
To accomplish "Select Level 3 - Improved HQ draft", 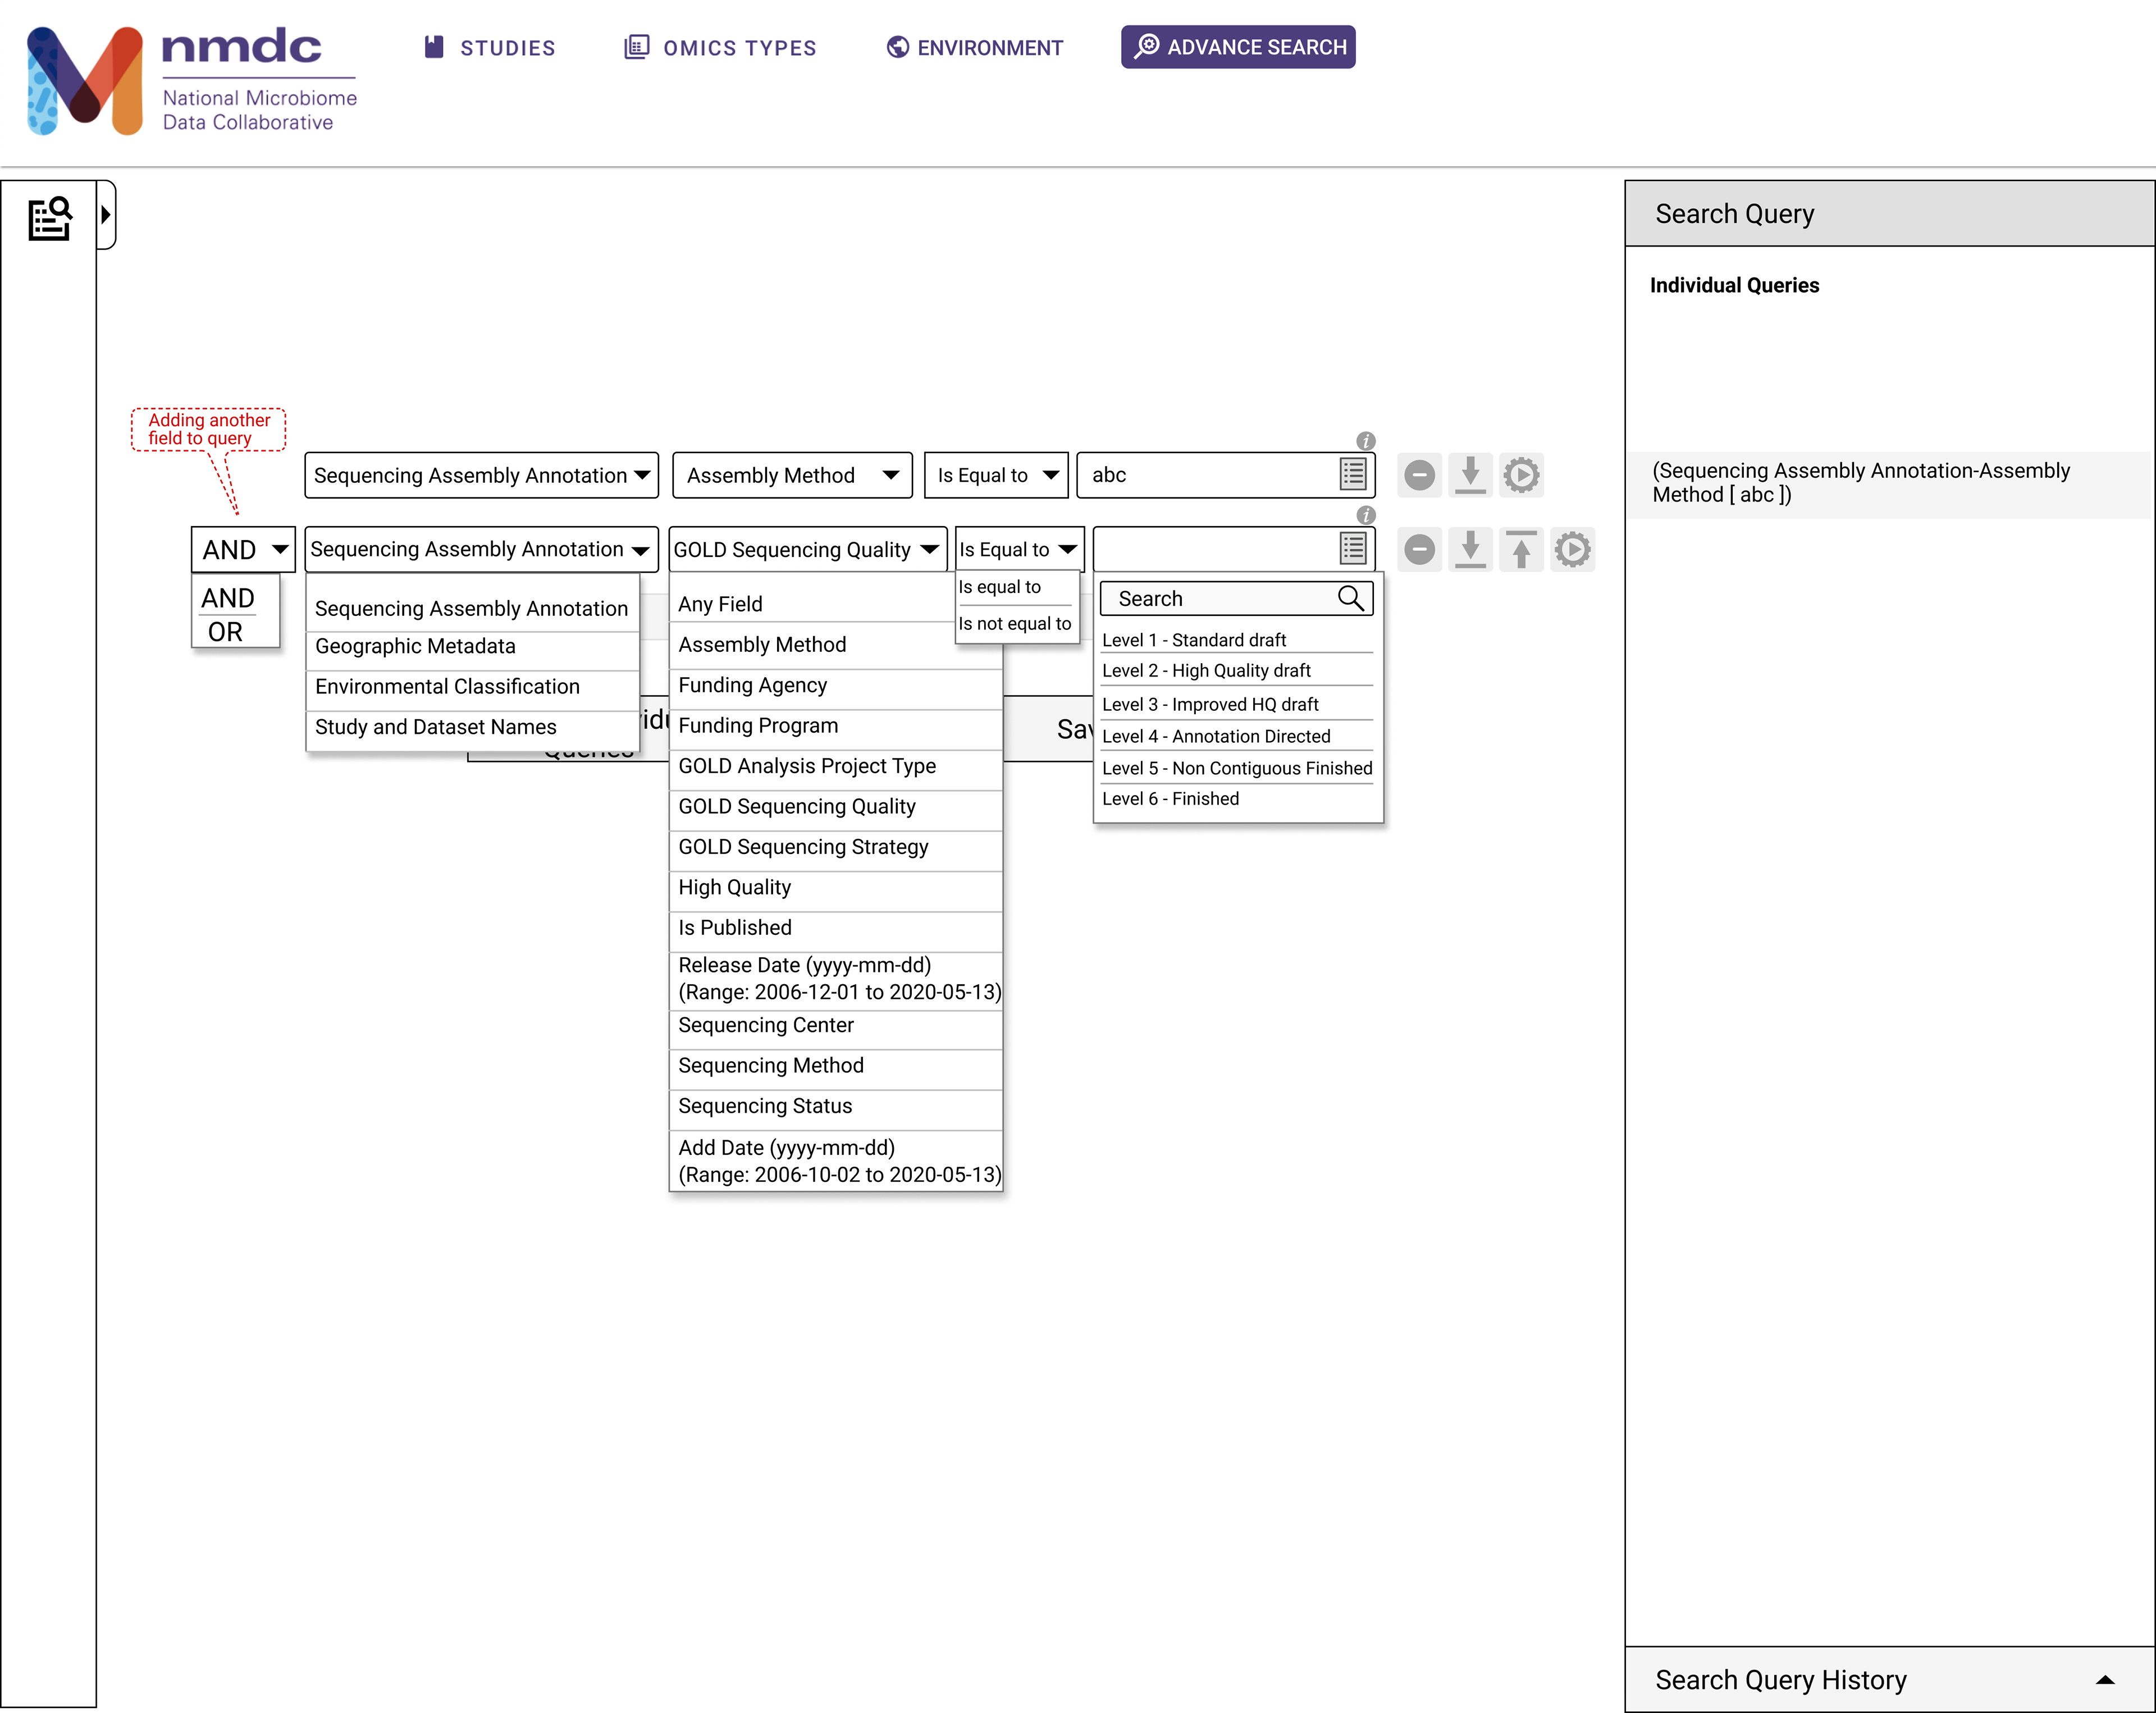I will click(1236, 704).
